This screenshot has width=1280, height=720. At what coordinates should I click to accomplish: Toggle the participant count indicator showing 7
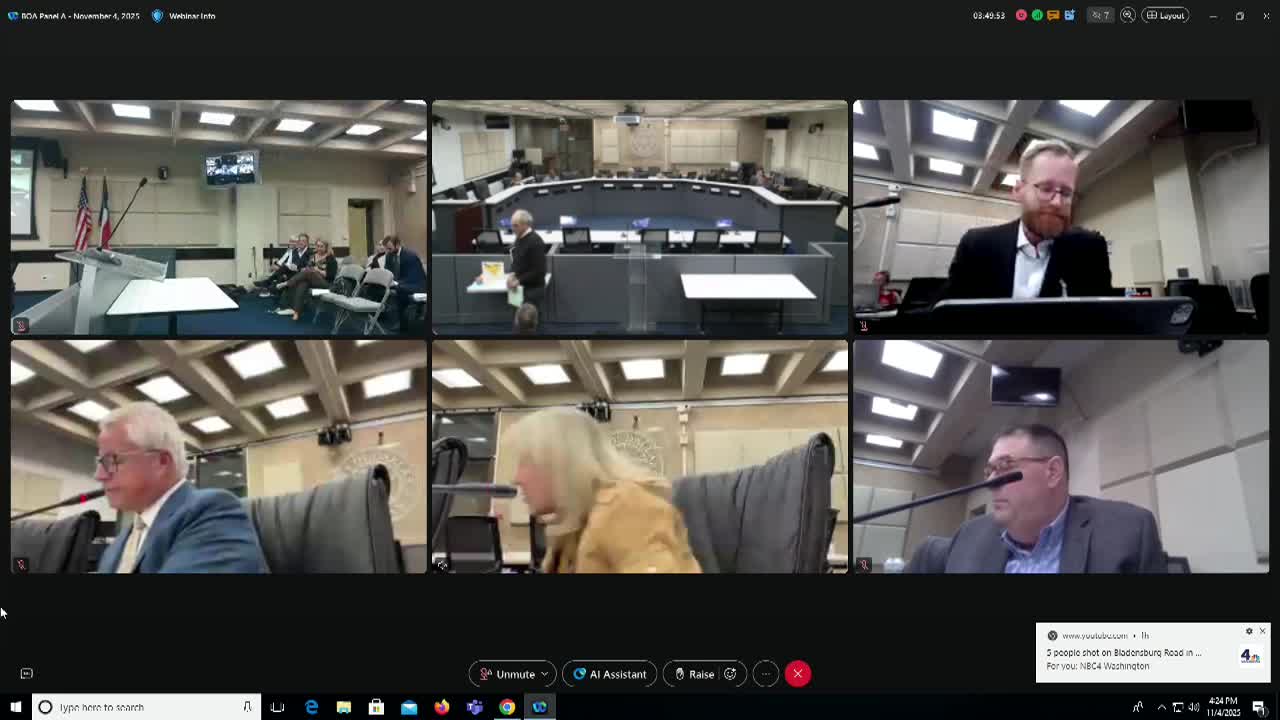(1100, 16)
